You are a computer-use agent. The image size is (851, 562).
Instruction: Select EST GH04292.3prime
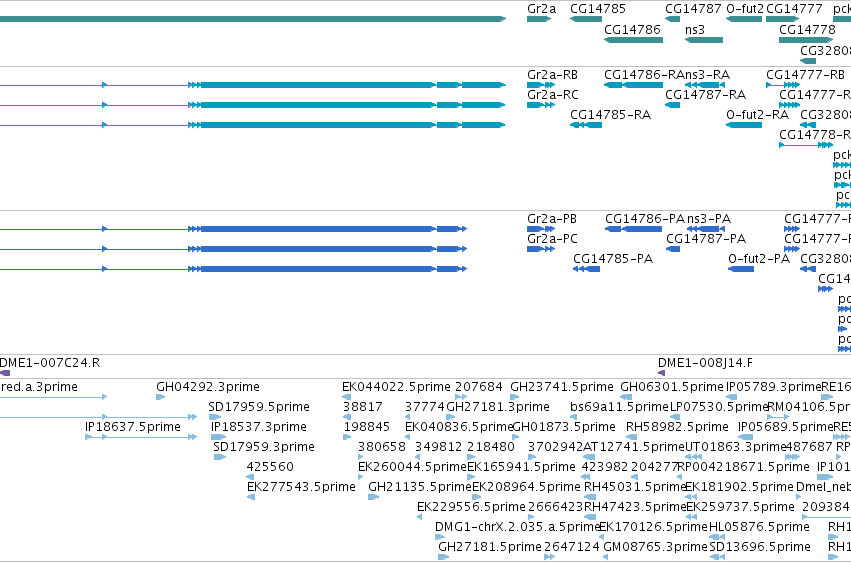pyautogui.click(x=208, y=387)
